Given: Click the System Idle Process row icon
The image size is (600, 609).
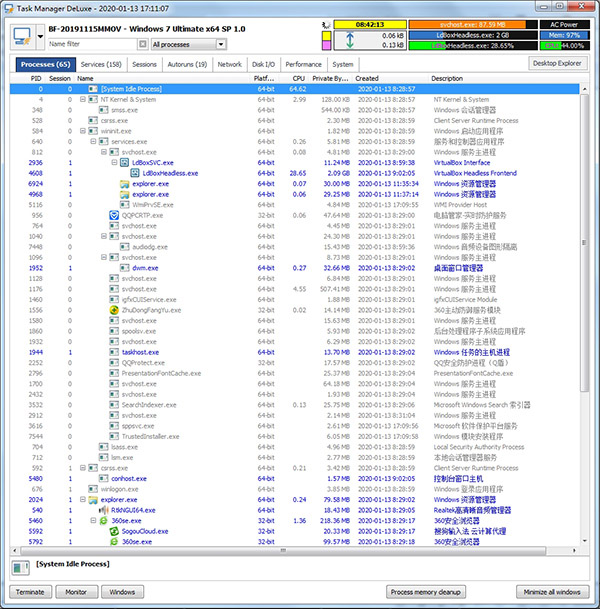Looking at the screenshot, I should click(93, 89).
